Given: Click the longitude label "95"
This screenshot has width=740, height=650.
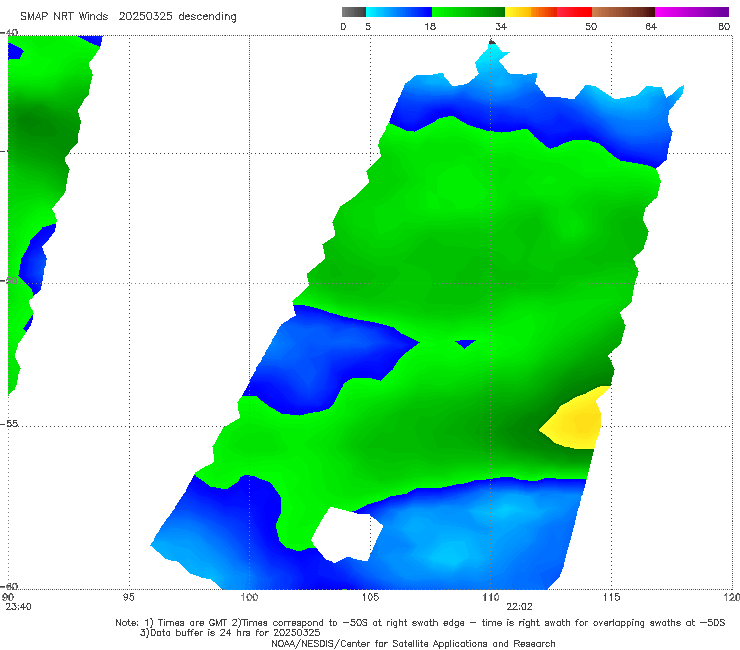Looking at the screenshot, I should pyautogui.click(x=128, y=598).
